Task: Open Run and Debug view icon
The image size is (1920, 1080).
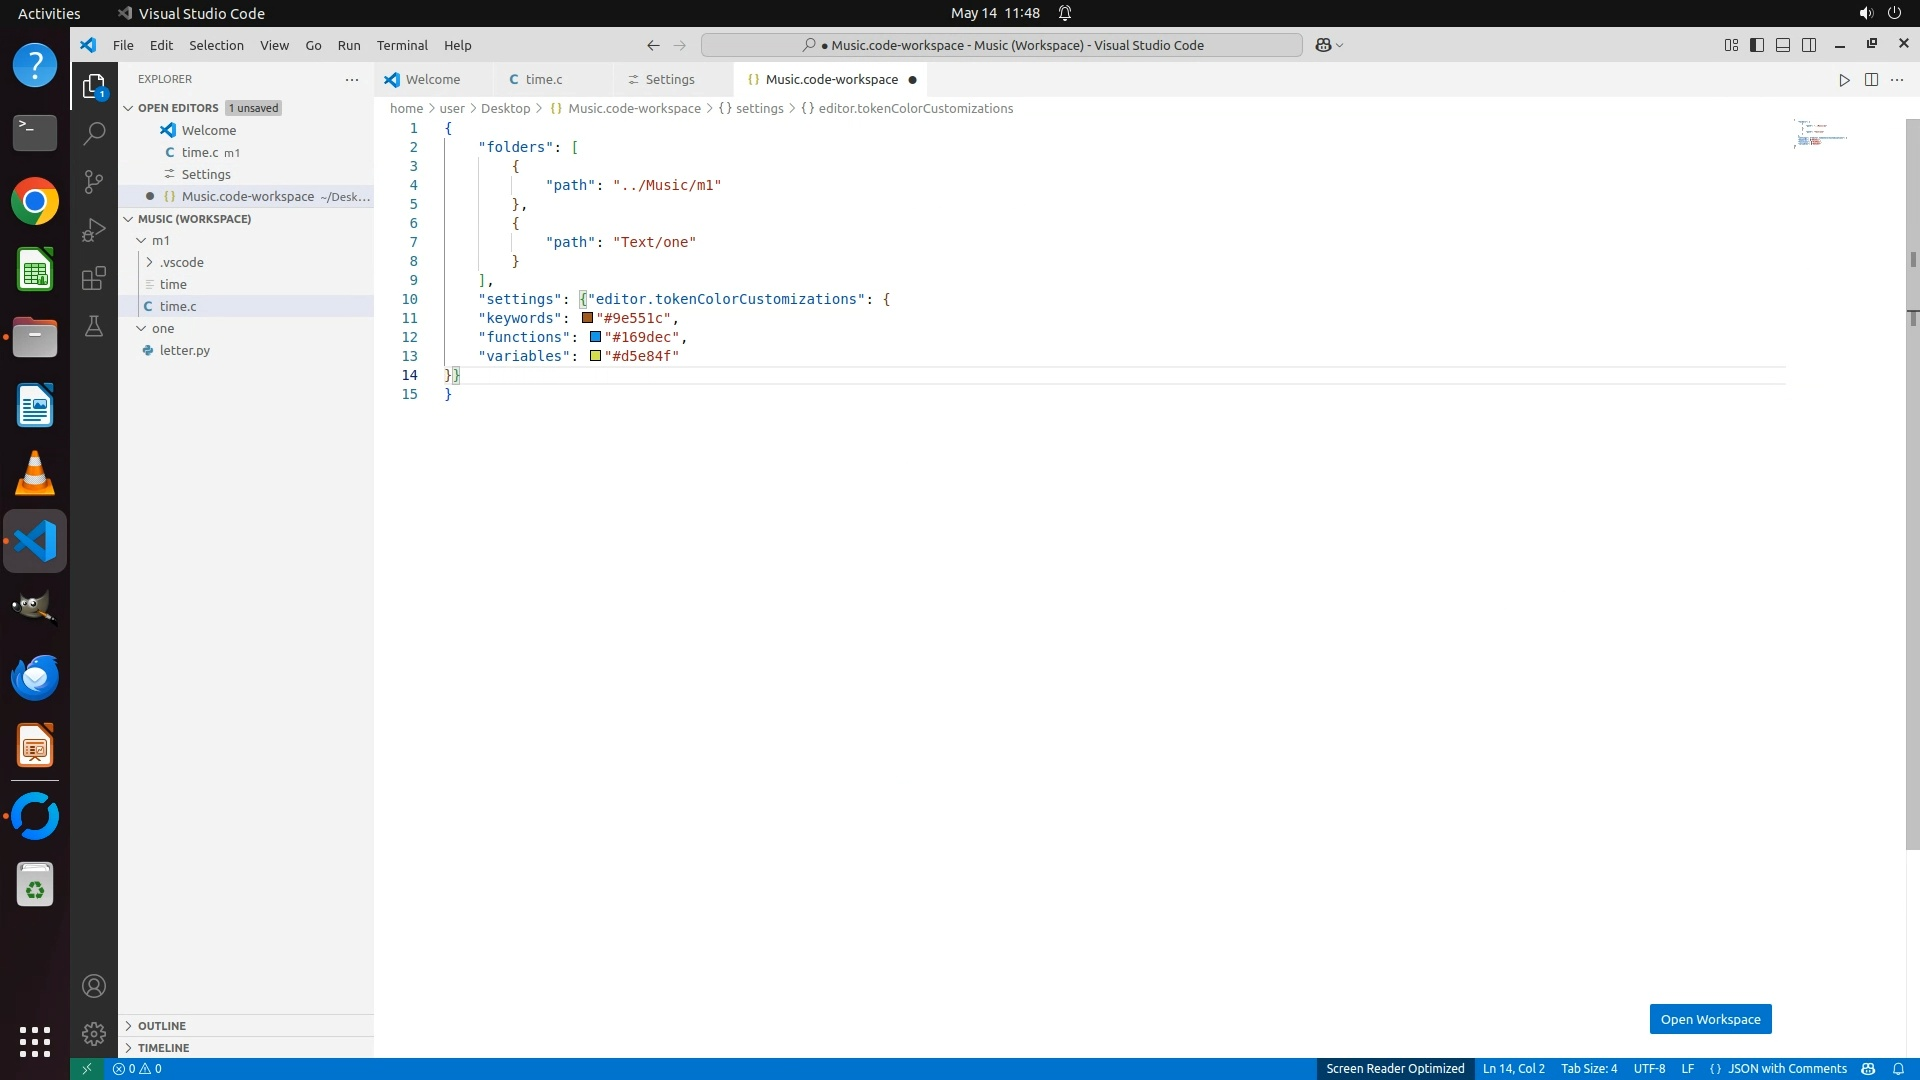Action: pyautogui.click(x=94, y=230)
